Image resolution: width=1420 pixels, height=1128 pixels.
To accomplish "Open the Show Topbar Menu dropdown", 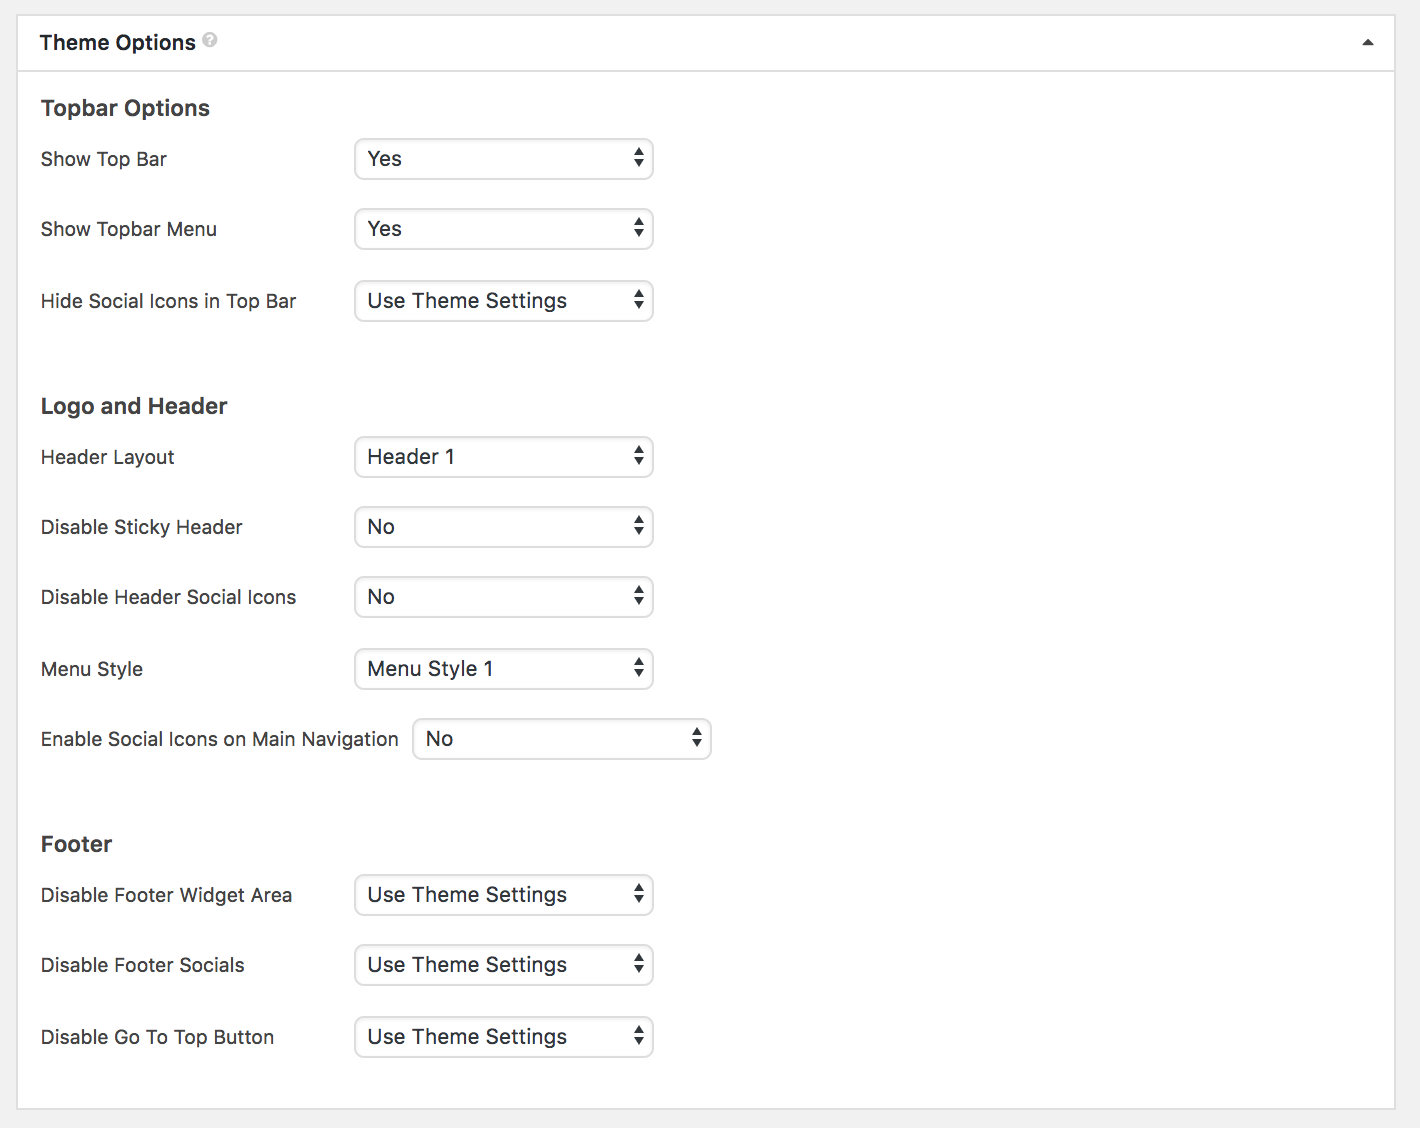I will tap(503, 229).
